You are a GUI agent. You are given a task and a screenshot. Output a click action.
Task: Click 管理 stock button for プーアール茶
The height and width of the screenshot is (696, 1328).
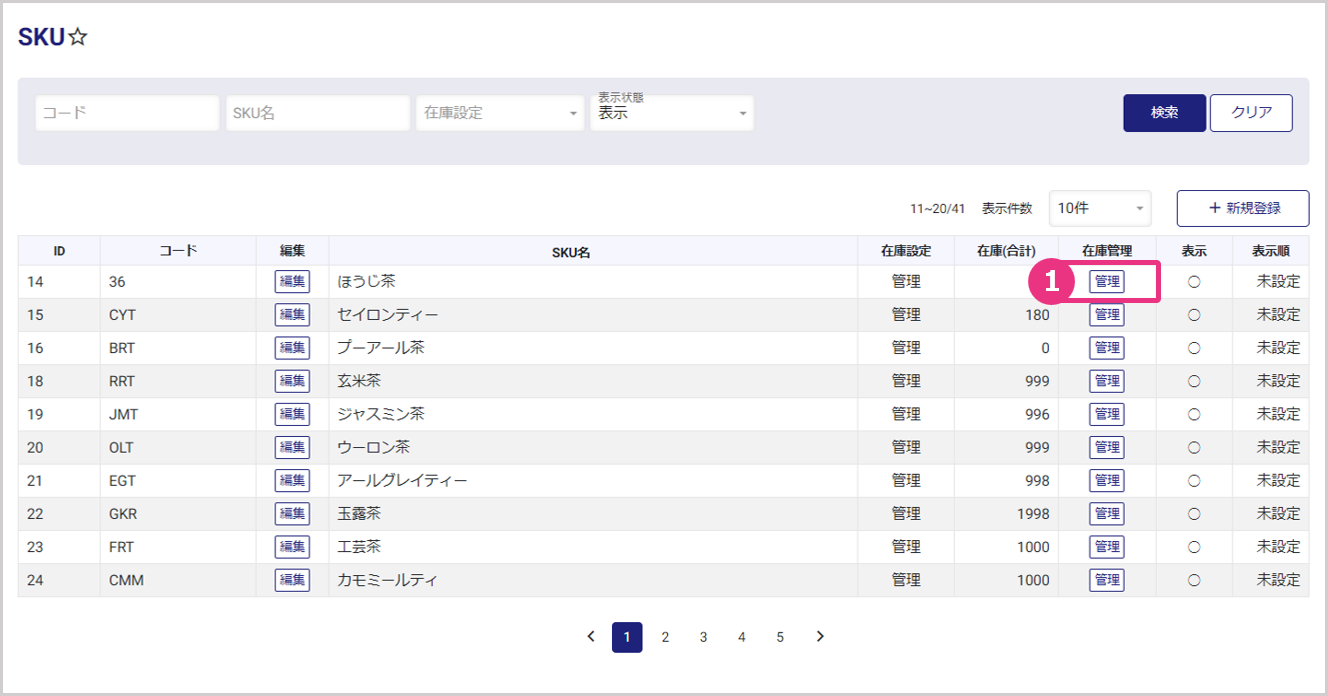click(x=1106, y=348)
